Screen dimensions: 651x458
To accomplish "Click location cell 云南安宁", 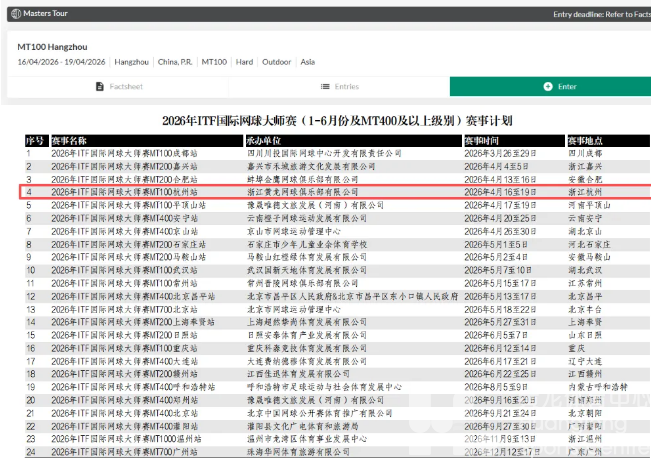I will (585, 218).
